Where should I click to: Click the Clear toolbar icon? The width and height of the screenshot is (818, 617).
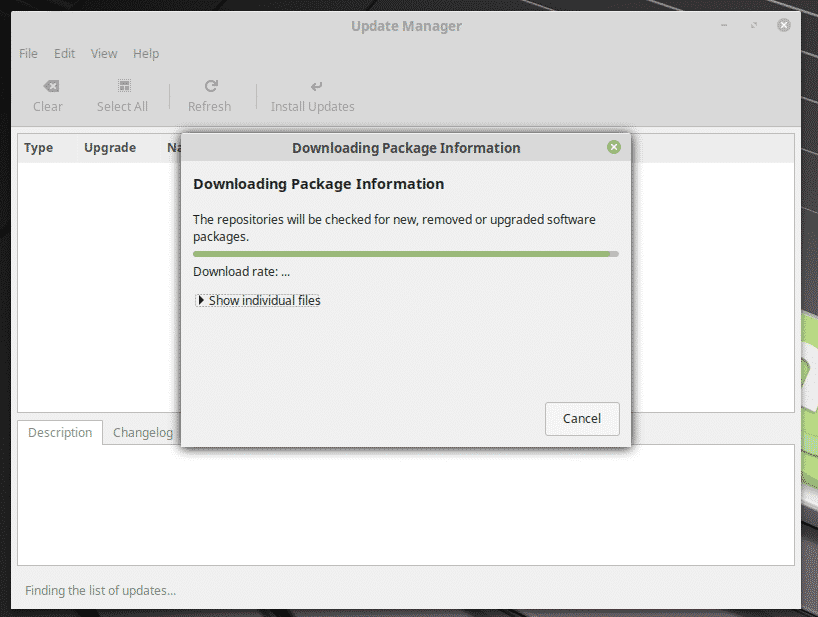tap(48, 87)
